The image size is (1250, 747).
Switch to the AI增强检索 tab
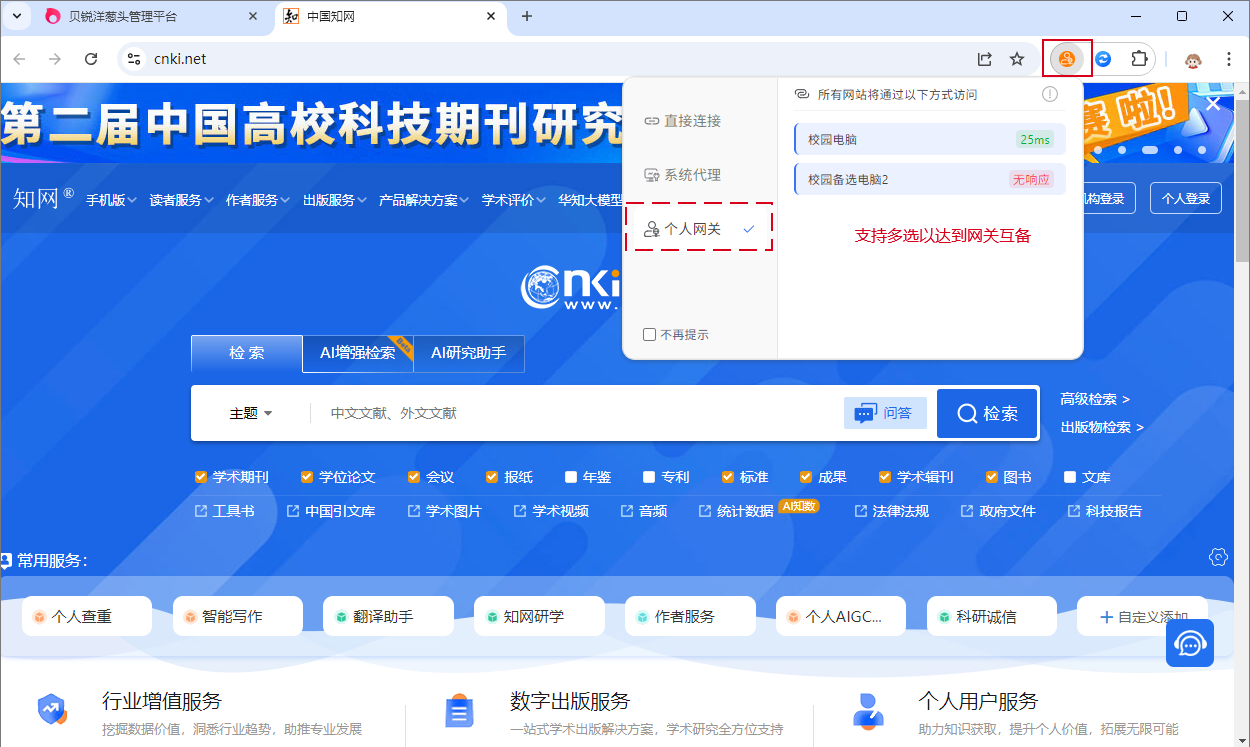click(358, 354)
